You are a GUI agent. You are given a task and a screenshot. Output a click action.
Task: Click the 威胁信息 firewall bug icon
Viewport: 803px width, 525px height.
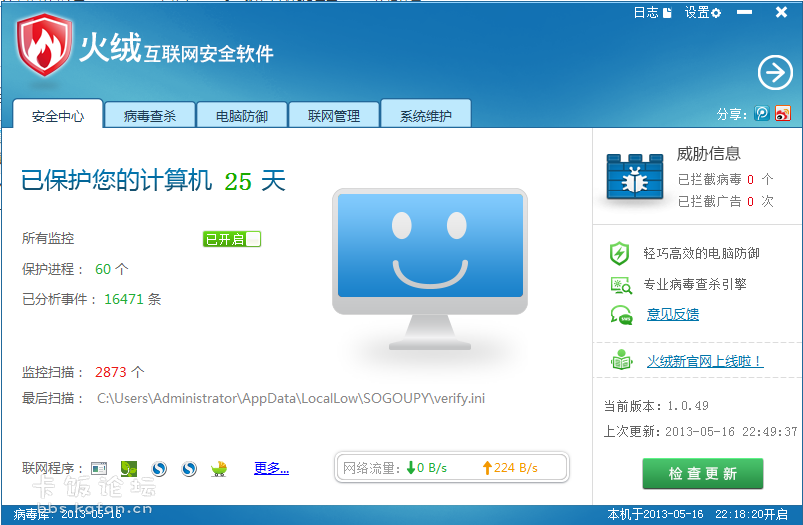click(x=634, y=175)
